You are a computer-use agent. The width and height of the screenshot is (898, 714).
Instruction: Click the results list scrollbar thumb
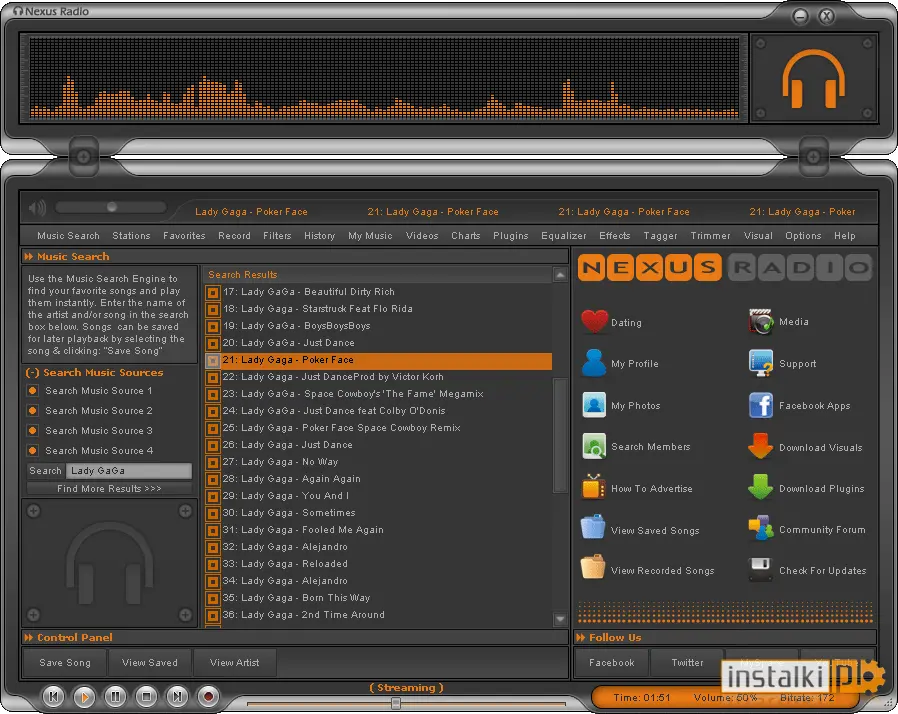tap(560, 435)
